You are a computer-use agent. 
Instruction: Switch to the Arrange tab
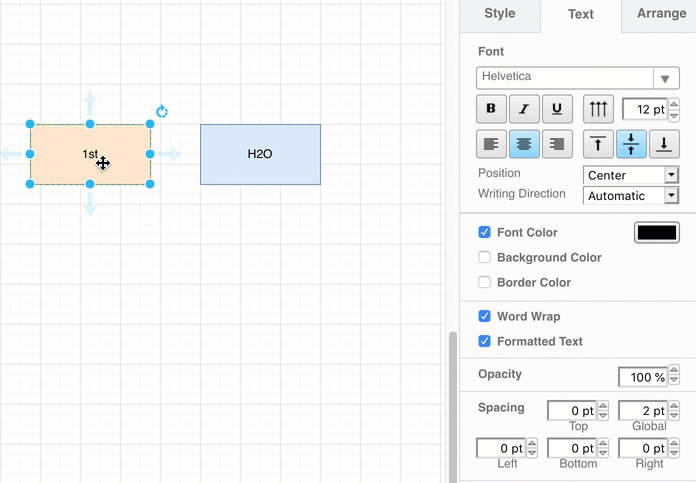661,14
